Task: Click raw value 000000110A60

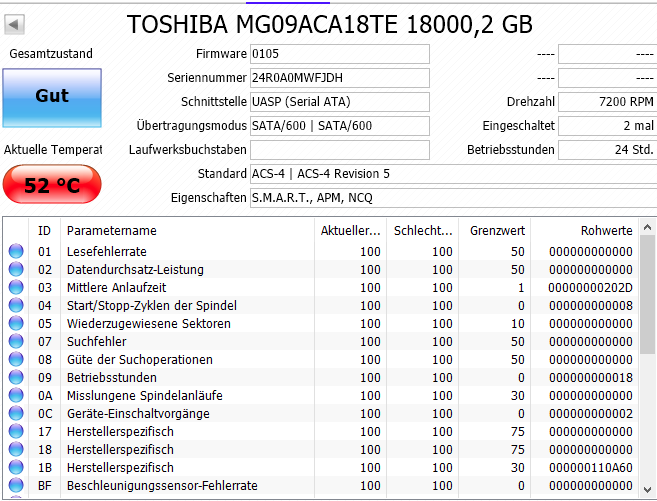Action: click(x=591, y=467)
